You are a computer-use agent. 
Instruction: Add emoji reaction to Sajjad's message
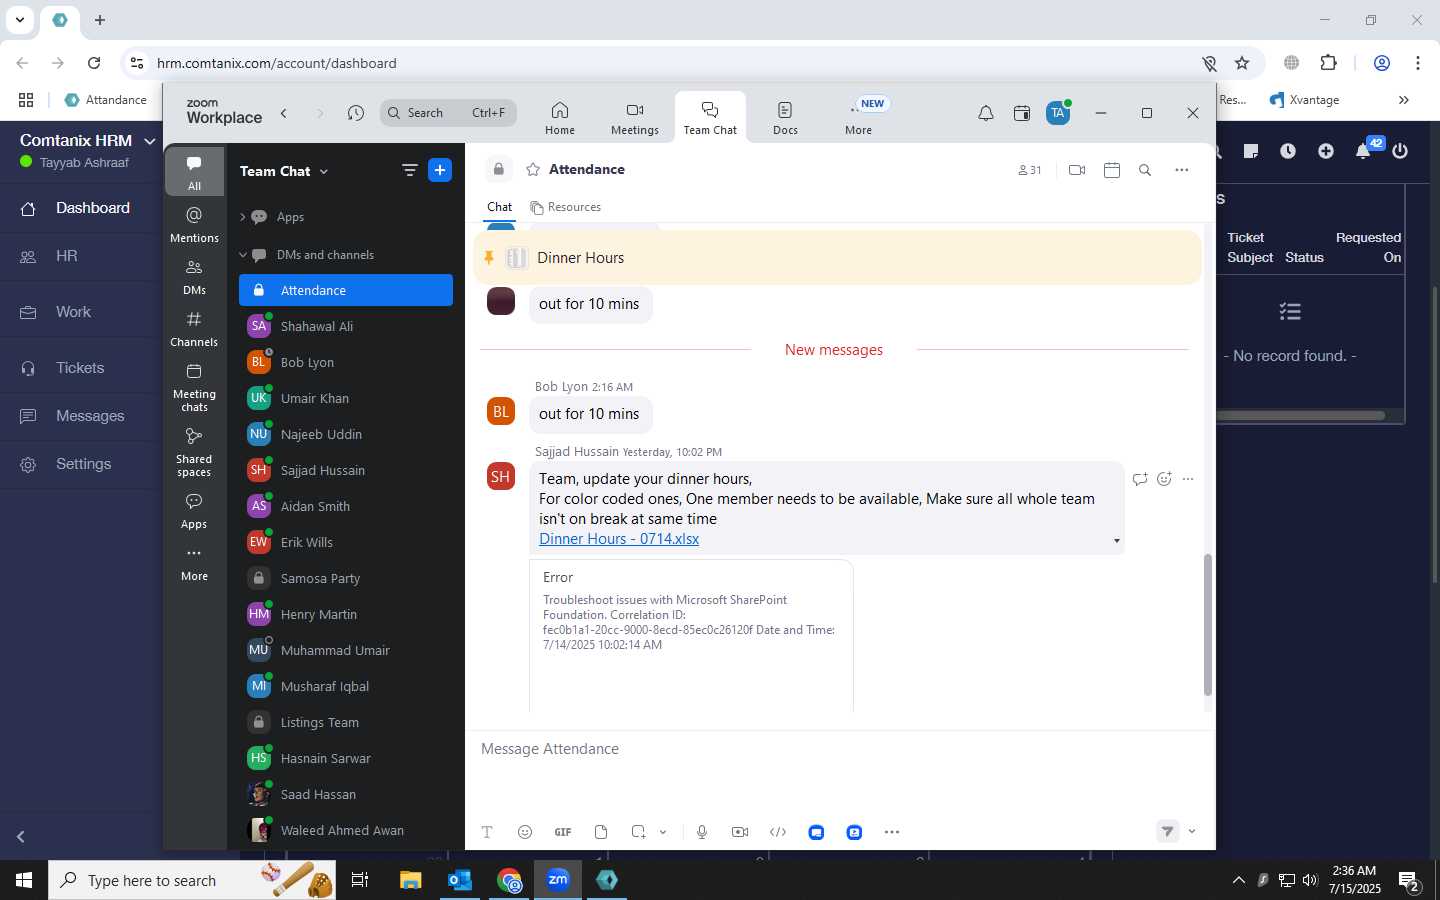tap(1164, 479)
